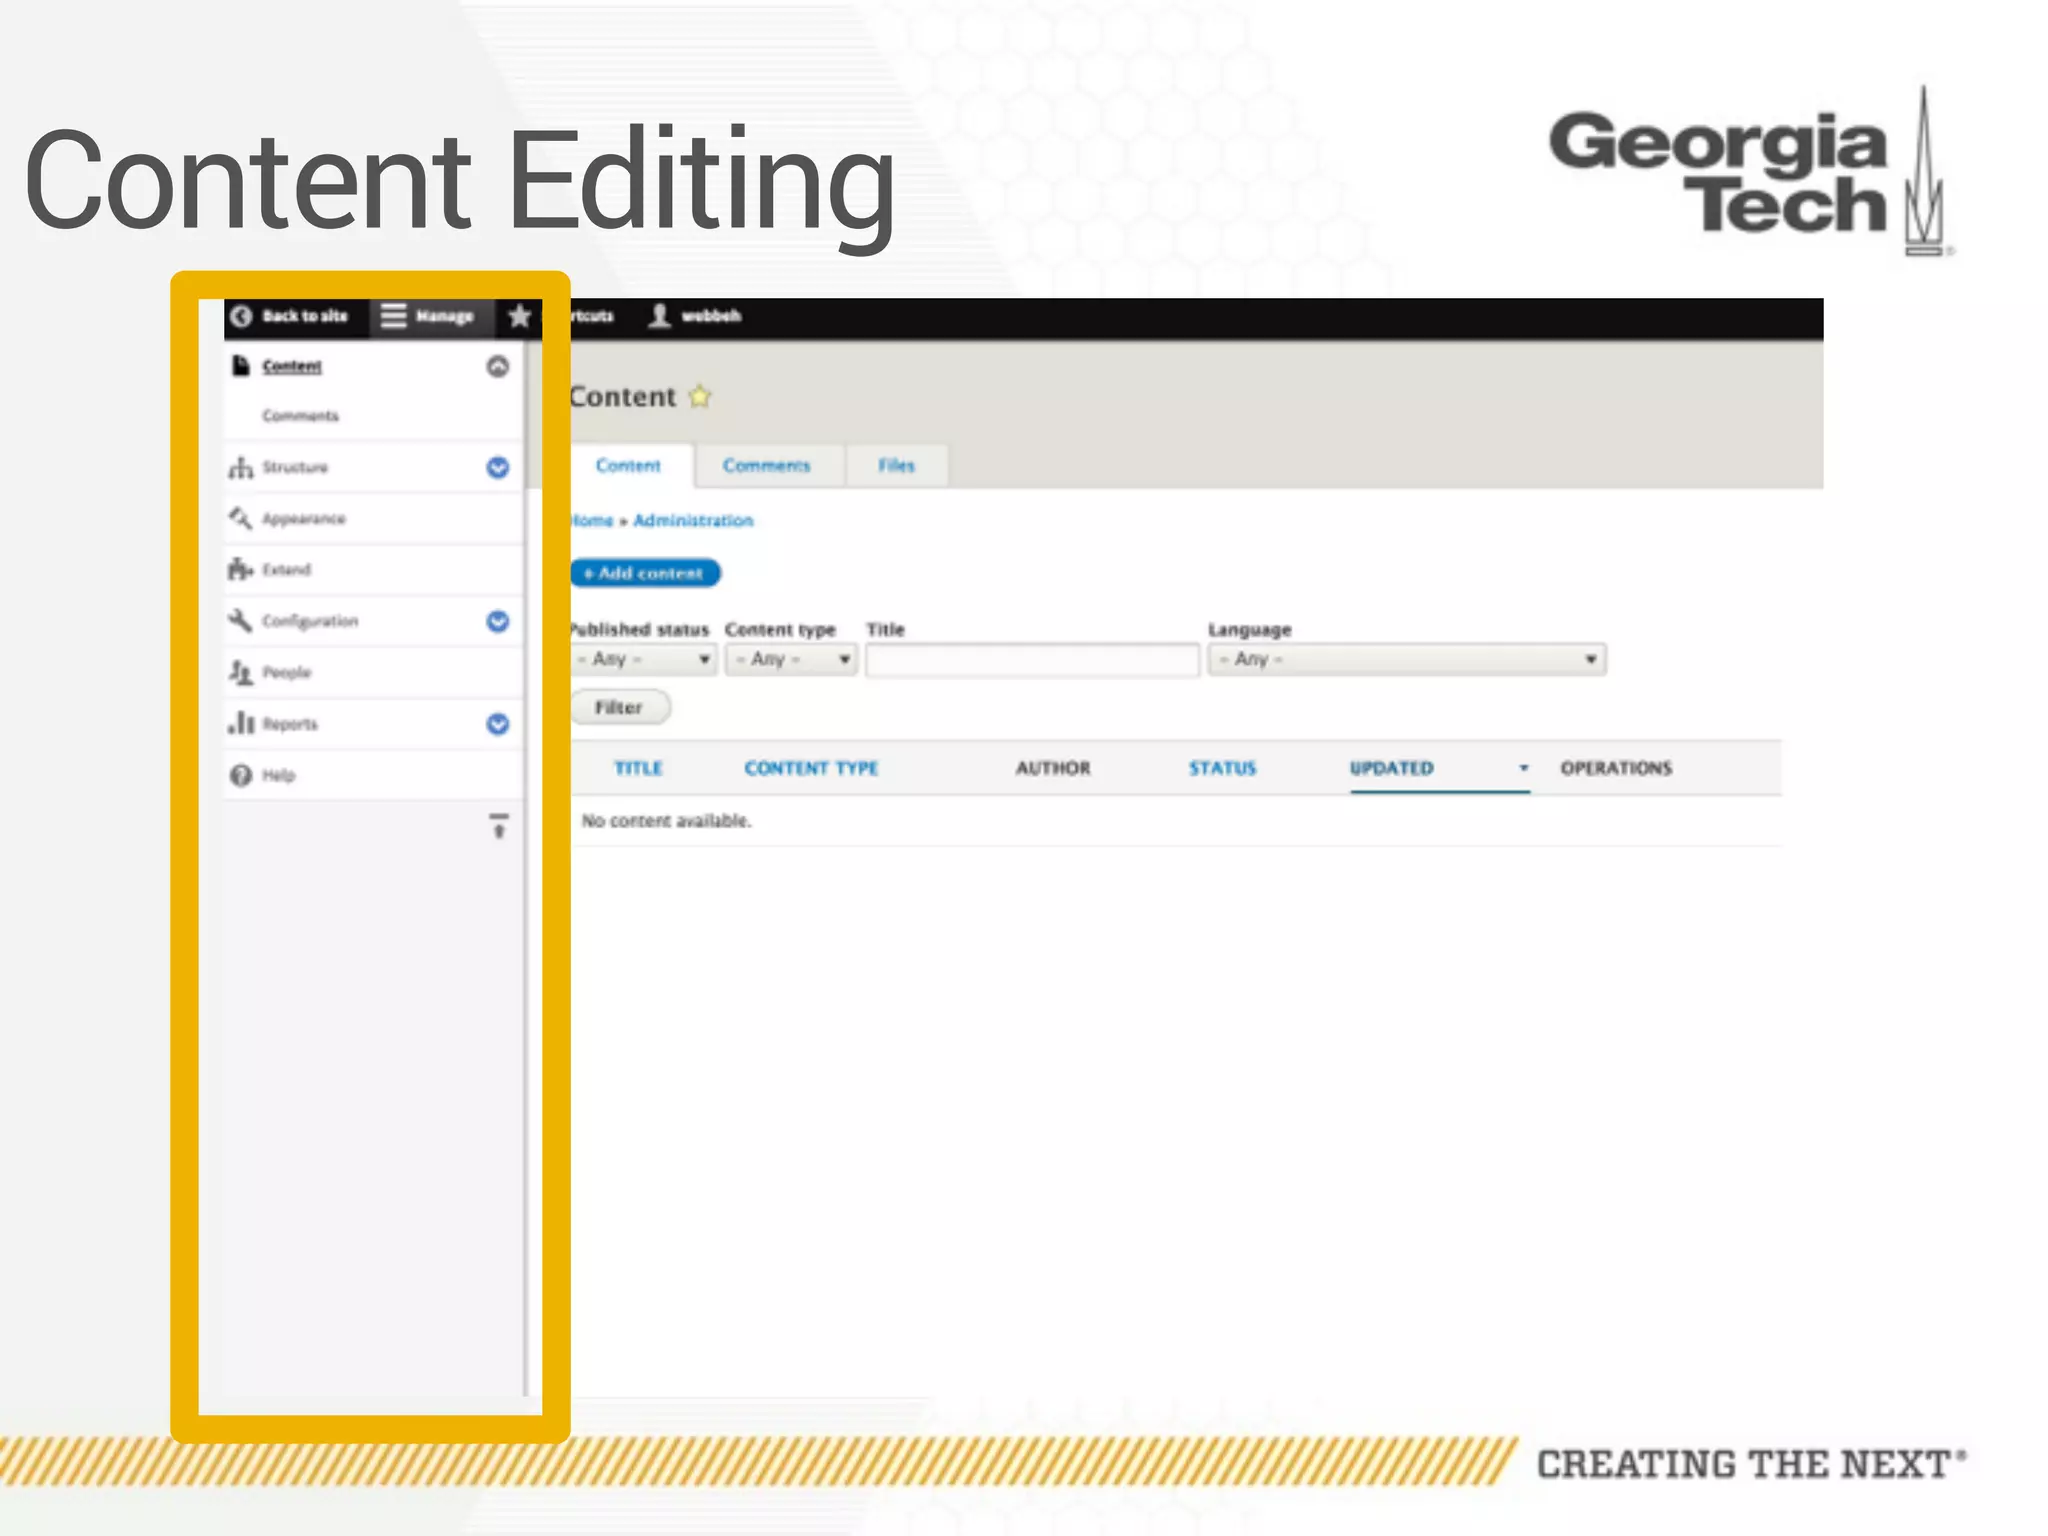This screenshot has width=2048, height=1536.
Task: Click Back to site link text
Action: coord(305,316)
